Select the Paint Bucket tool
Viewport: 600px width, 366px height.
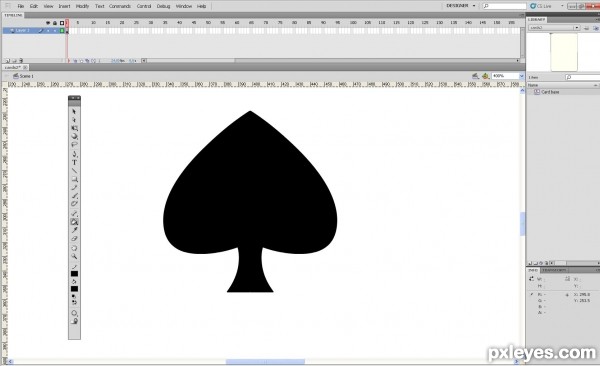click(74, 222)
